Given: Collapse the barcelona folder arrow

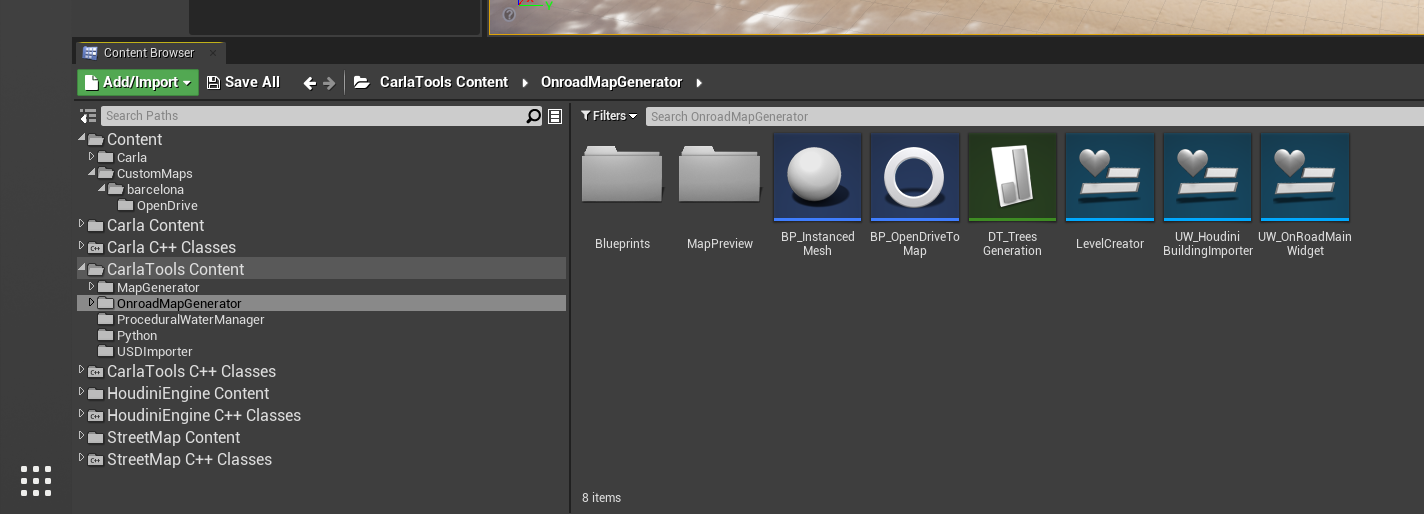Looking at the screenshot, I should [x=102, y=189].
